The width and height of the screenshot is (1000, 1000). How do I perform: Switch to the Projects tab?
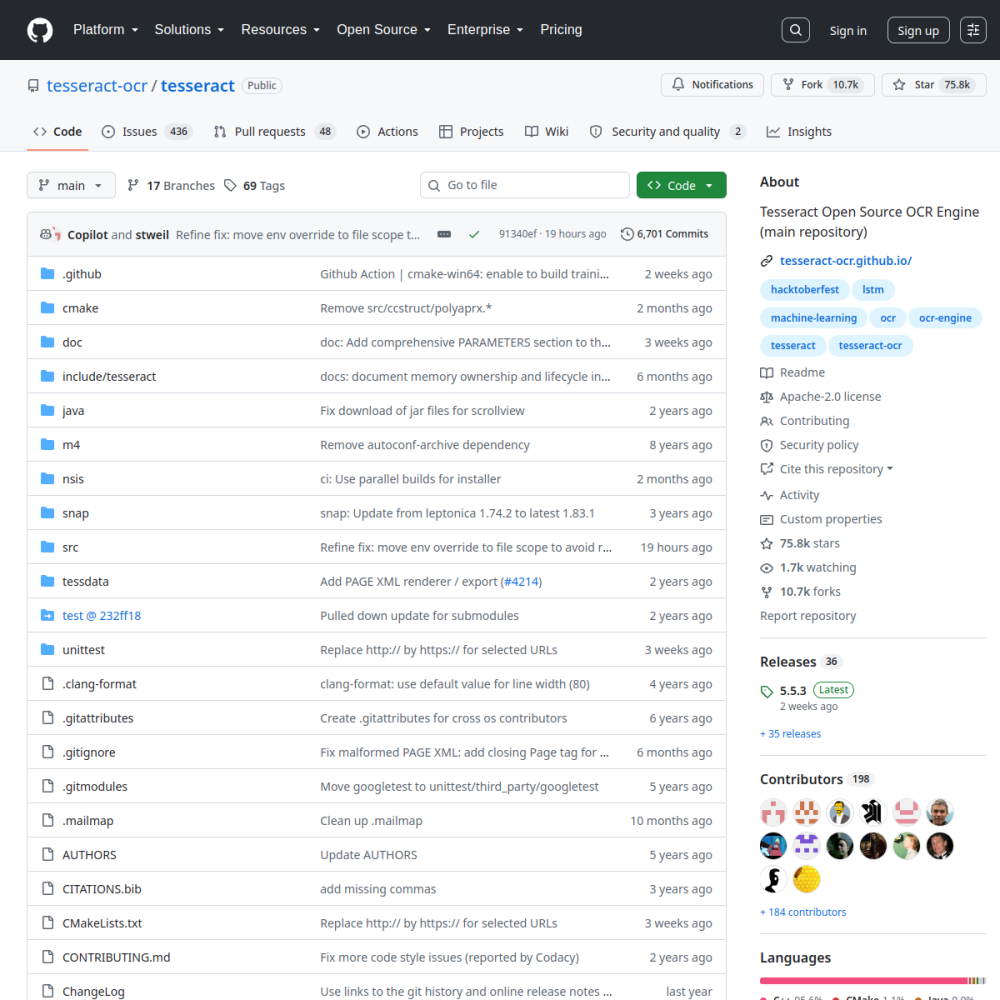tap(471, 131)
